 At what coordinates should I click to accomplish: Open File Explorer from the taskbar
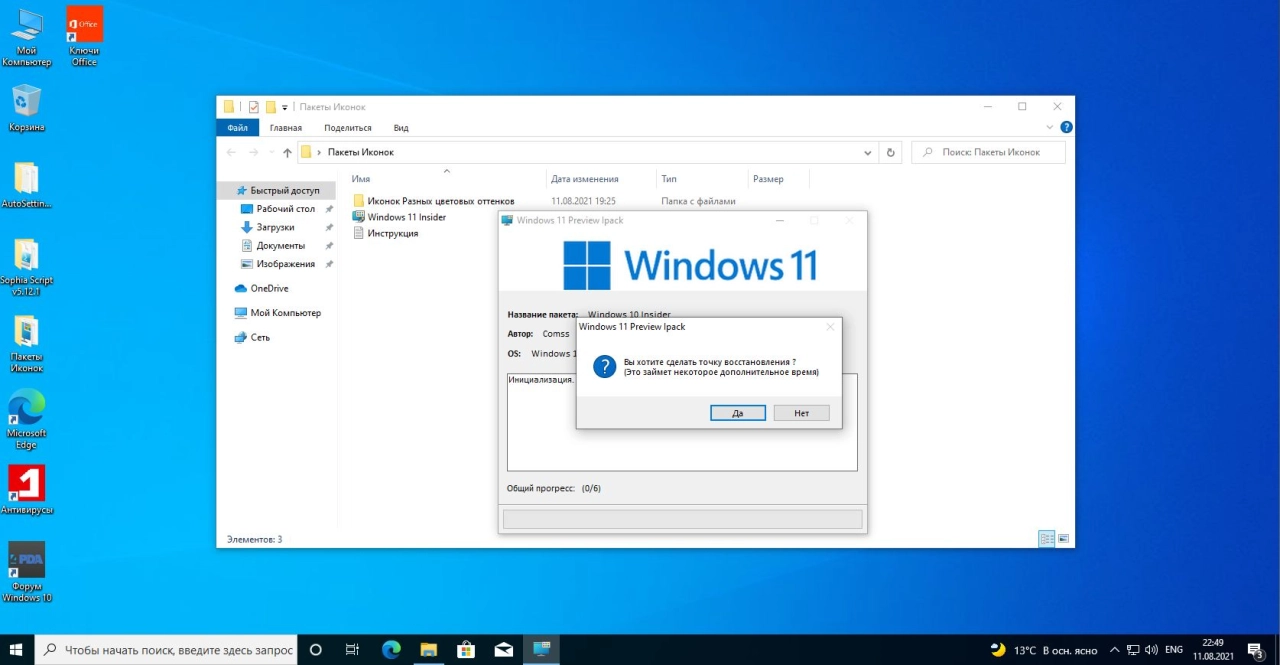pos(428,650)
